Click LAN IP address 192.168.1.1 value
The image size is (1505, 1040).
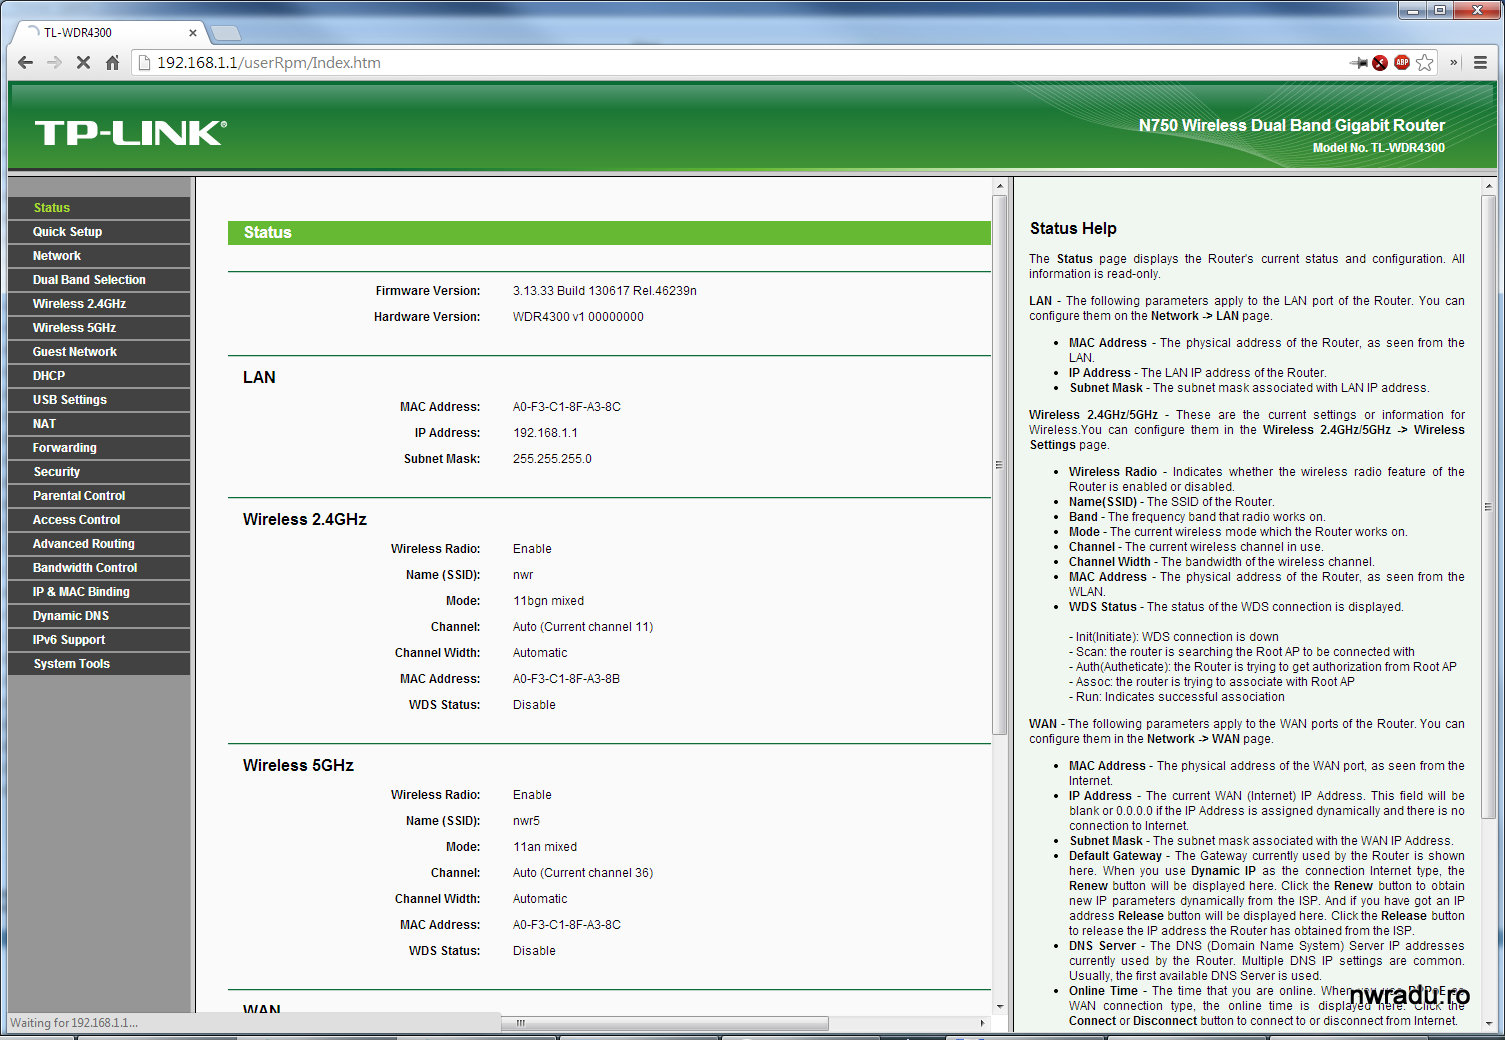(545, 433)
